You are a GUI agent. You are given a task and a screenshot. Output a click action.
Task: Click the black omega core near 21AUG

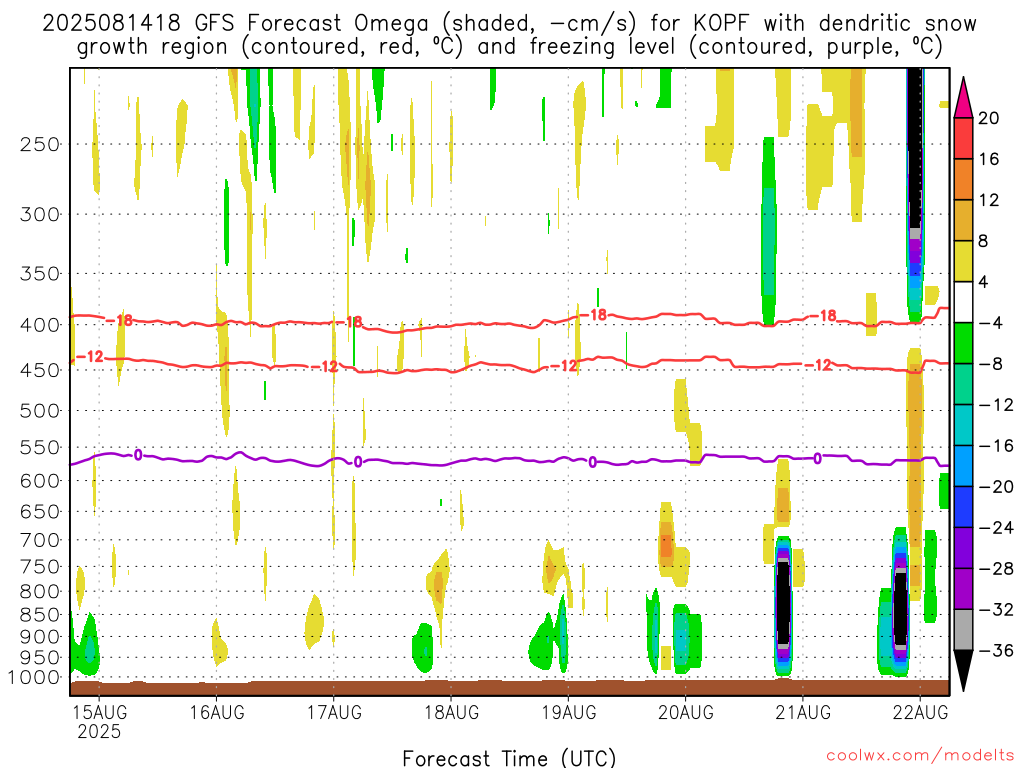click(782, 601)
